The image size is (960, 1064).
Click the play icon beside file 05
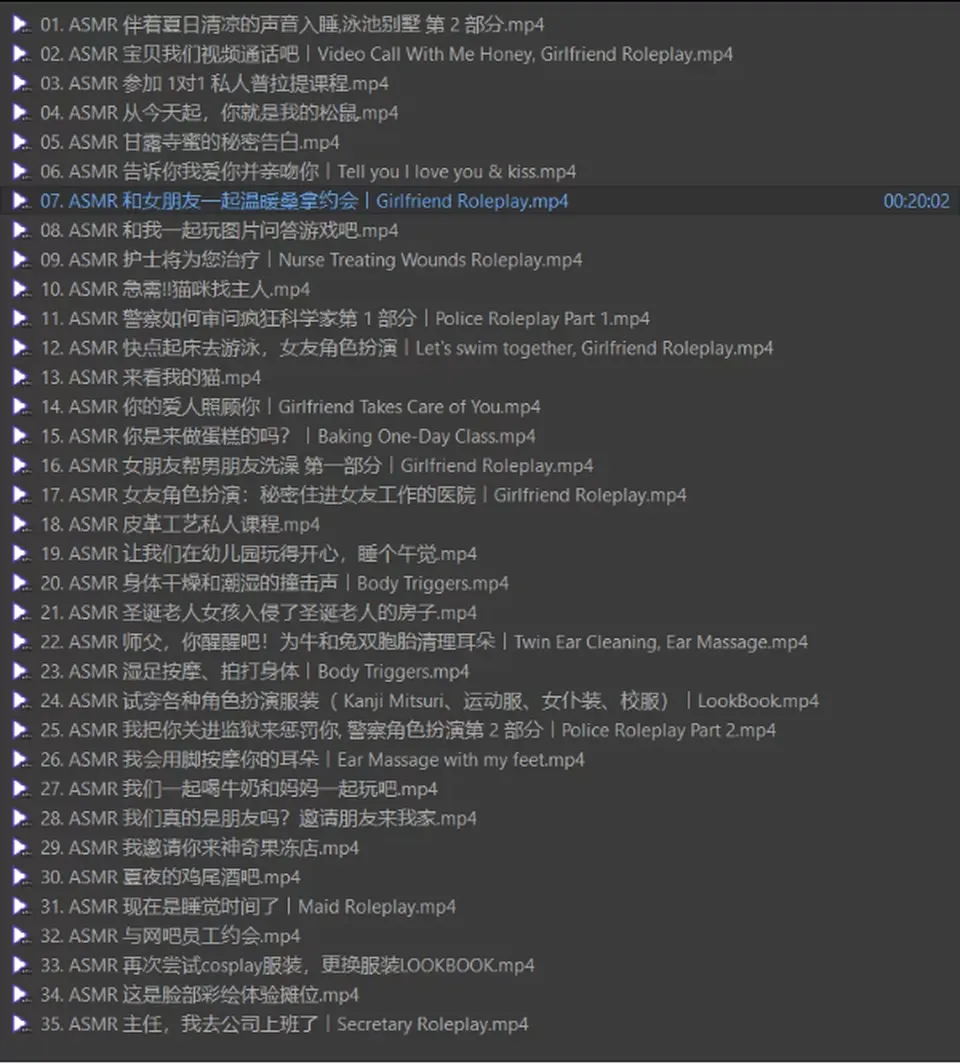(x=22, y=142)
